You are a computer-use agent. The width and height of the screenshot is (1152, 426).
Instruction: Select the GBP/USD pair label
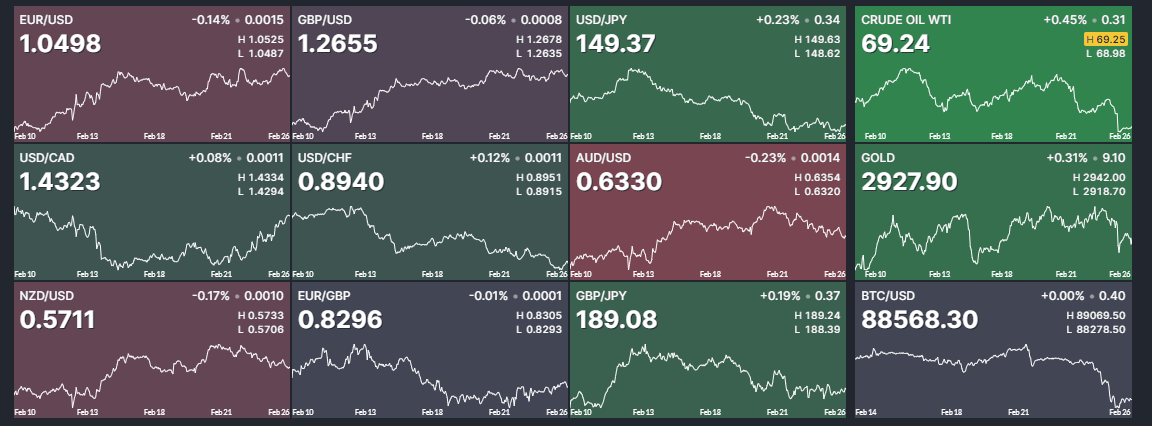pyautogui.click(x=324, y=20)
